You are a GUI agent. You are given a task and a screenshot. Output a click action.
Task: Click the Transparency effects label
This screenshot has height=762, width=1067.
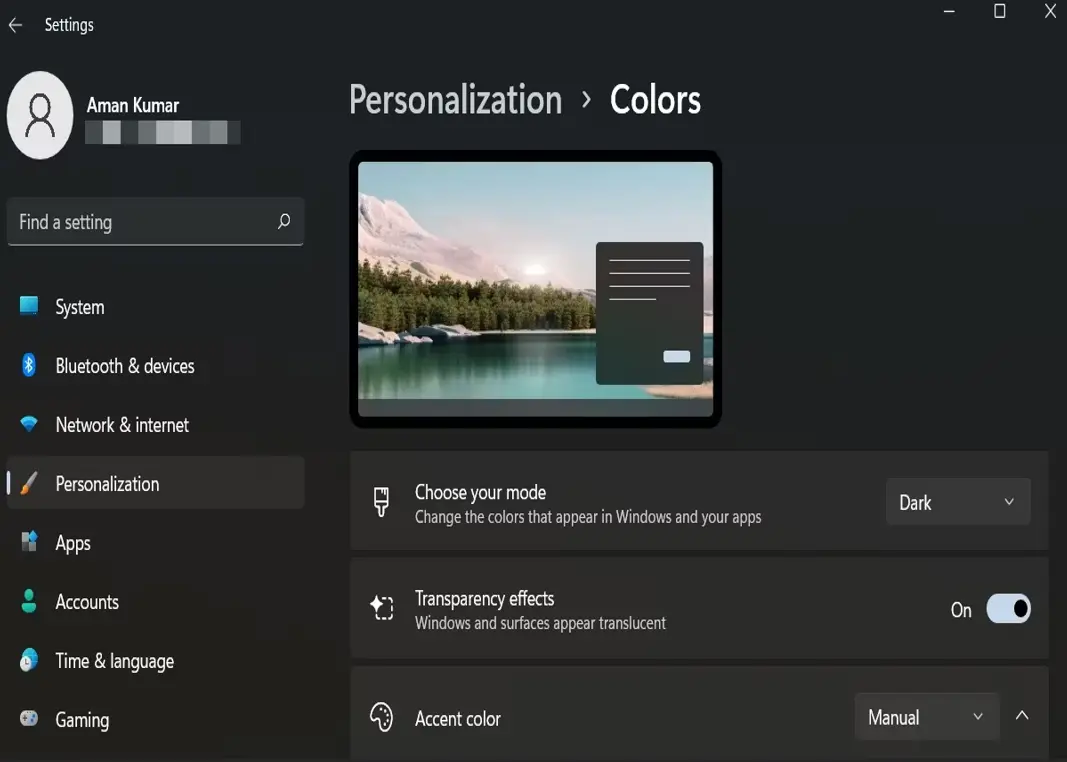(485, 598)
